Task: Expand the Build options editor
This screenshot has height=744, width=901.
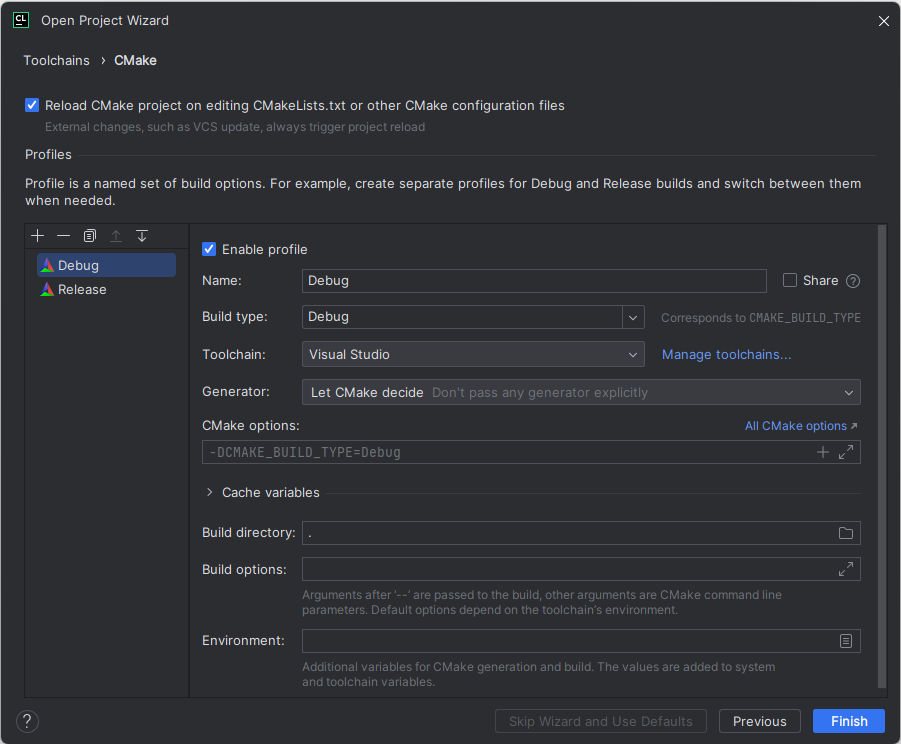Action: [x=845, y=568]
